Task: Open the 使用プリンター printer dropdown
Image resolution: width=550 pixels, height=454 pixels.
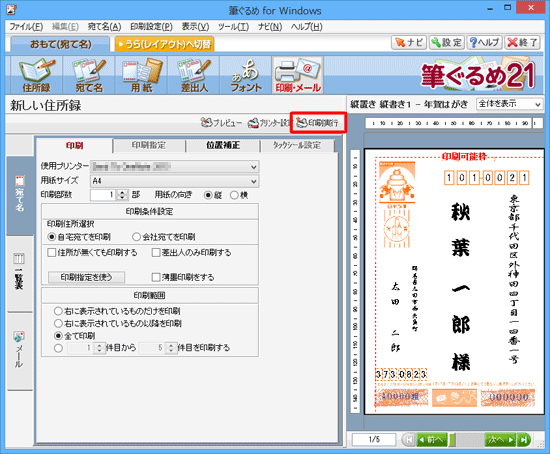Action: click(175, 167)
